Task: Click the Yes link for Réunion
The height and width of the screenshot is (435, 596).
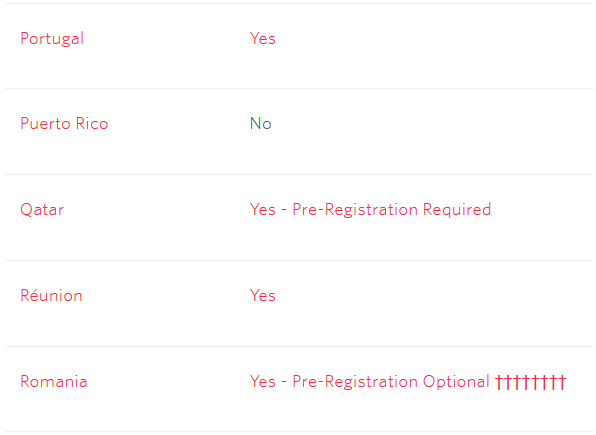Action: pos(263,295)
